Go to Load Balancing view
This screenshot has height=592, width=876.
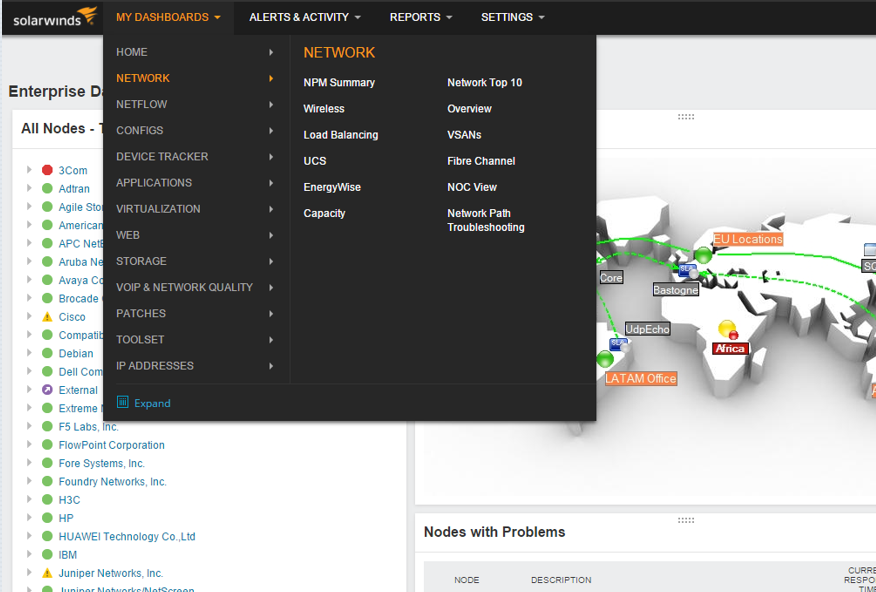(x=341, y=135)
